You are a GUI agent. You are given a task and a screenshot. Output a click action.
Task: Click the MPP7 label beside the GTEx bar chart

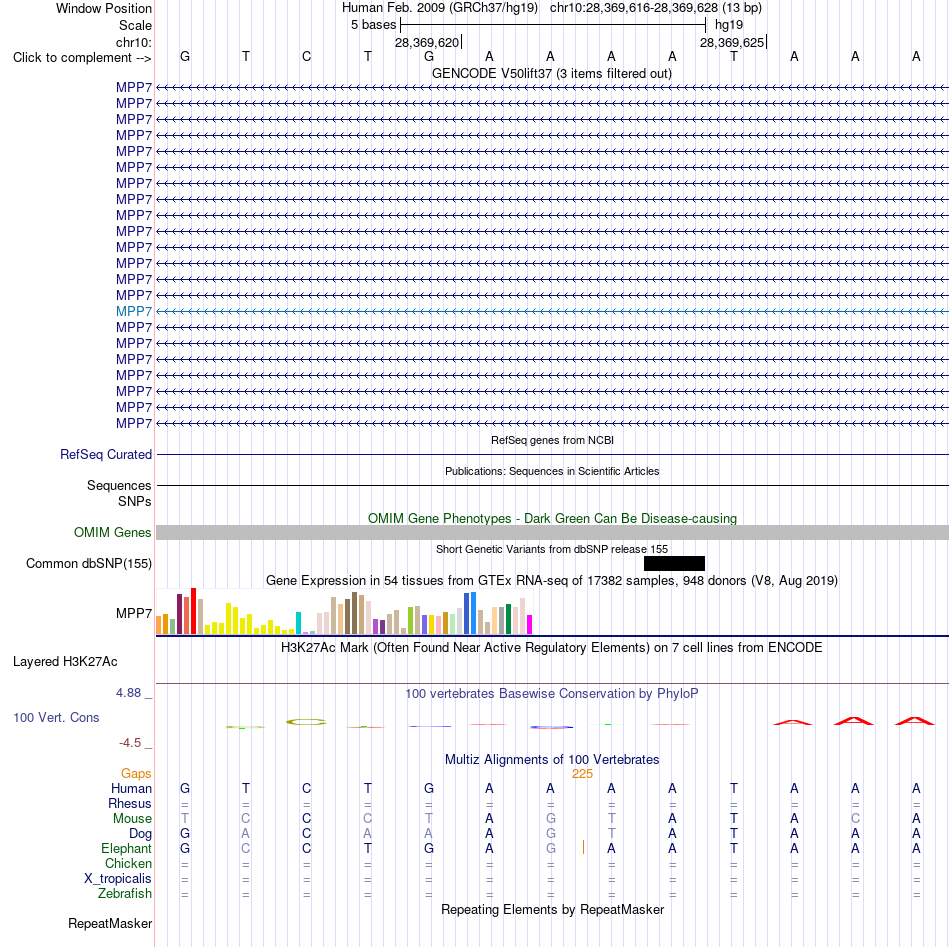click(134, 613)
